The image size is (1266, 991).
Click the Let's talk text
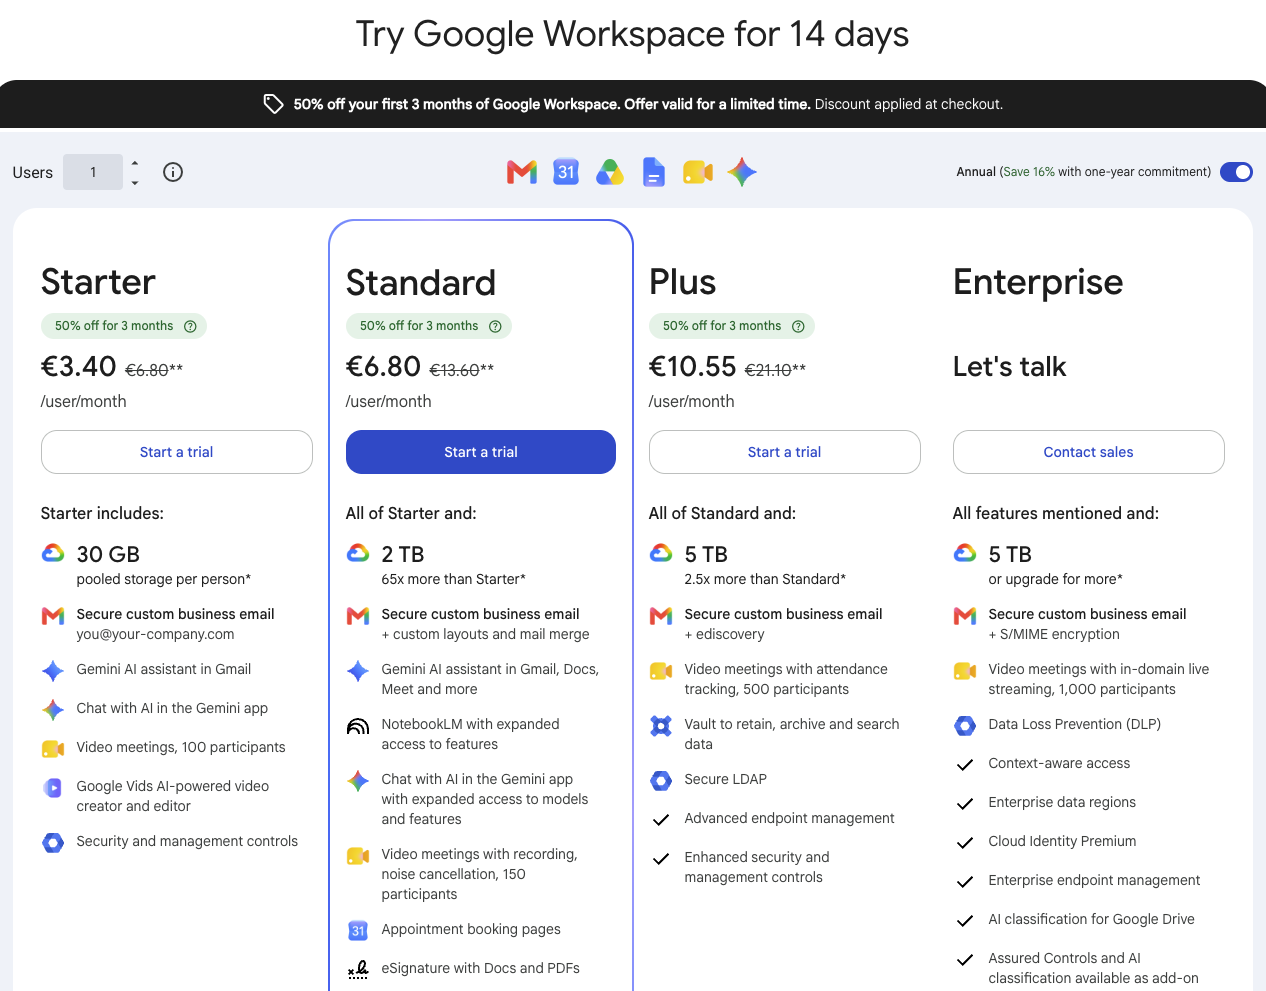point(1010,367)
